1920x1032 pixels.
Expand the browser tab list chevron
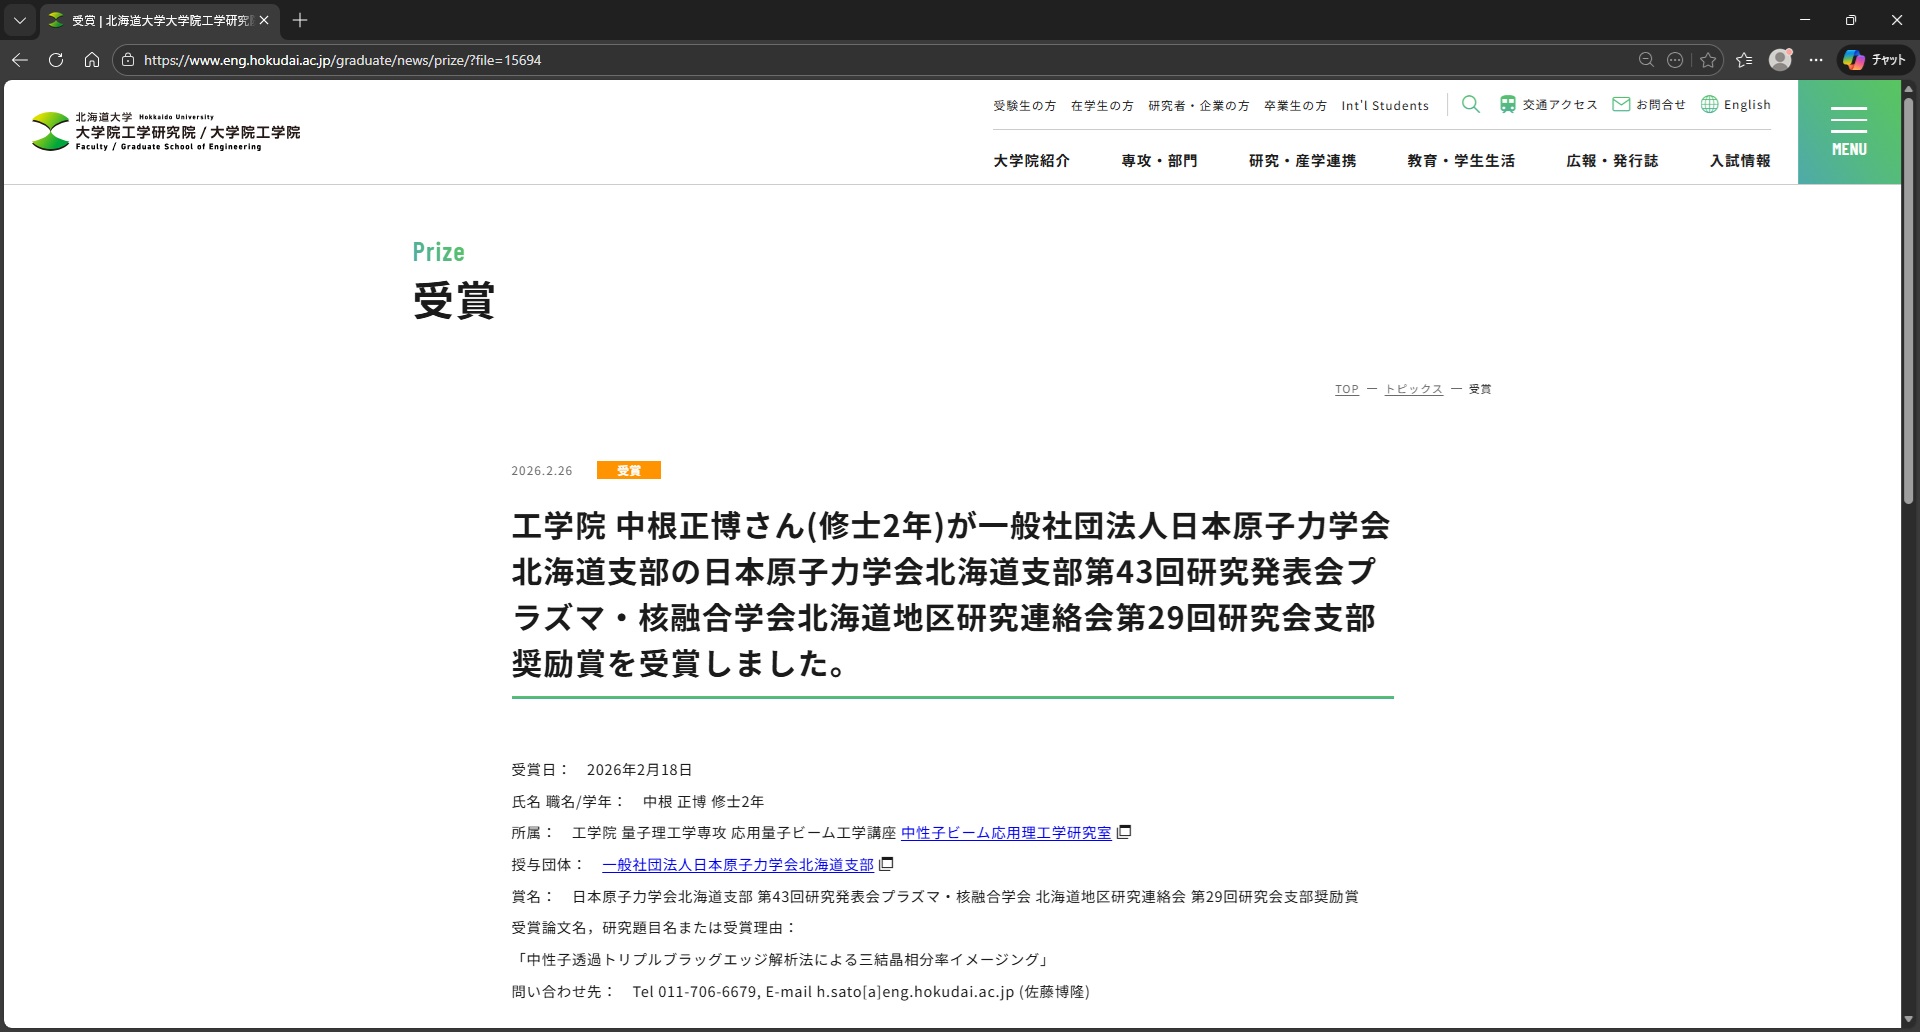(x=19, y=20)
